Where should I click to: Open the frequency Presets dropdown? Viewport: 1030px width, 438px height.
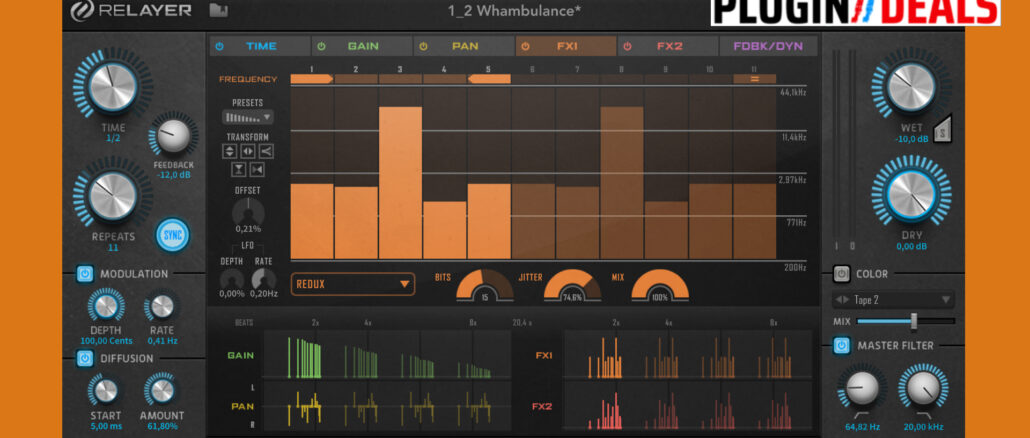pyautogui.click(x=248, y=117)
